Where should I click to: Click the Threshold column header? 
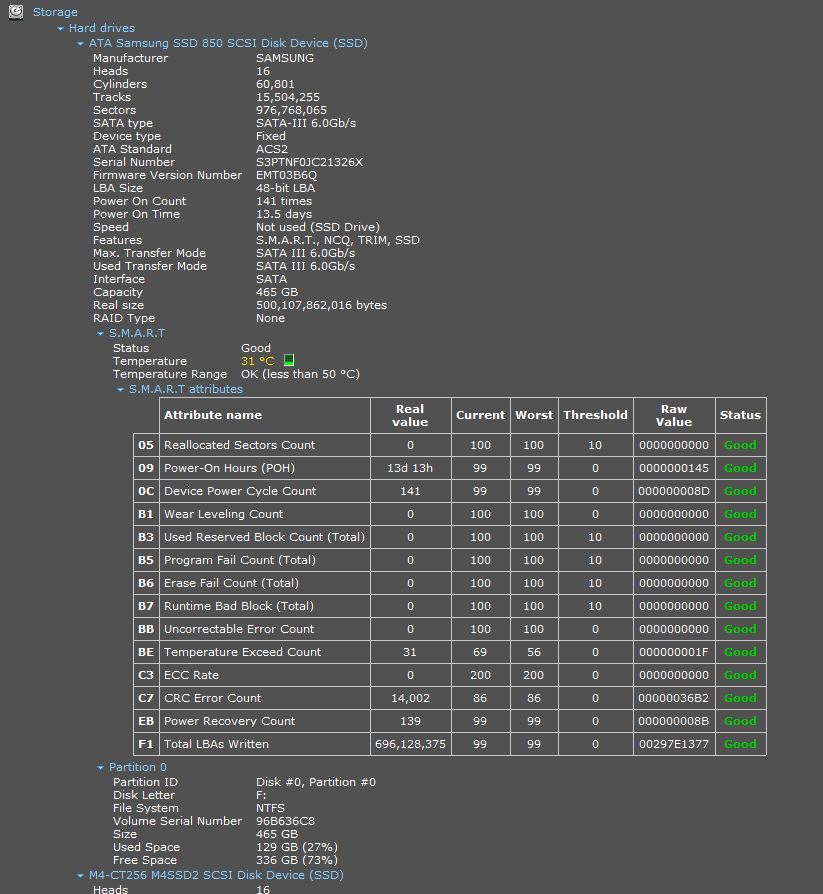pyautogui.click(x=595, y=415)
